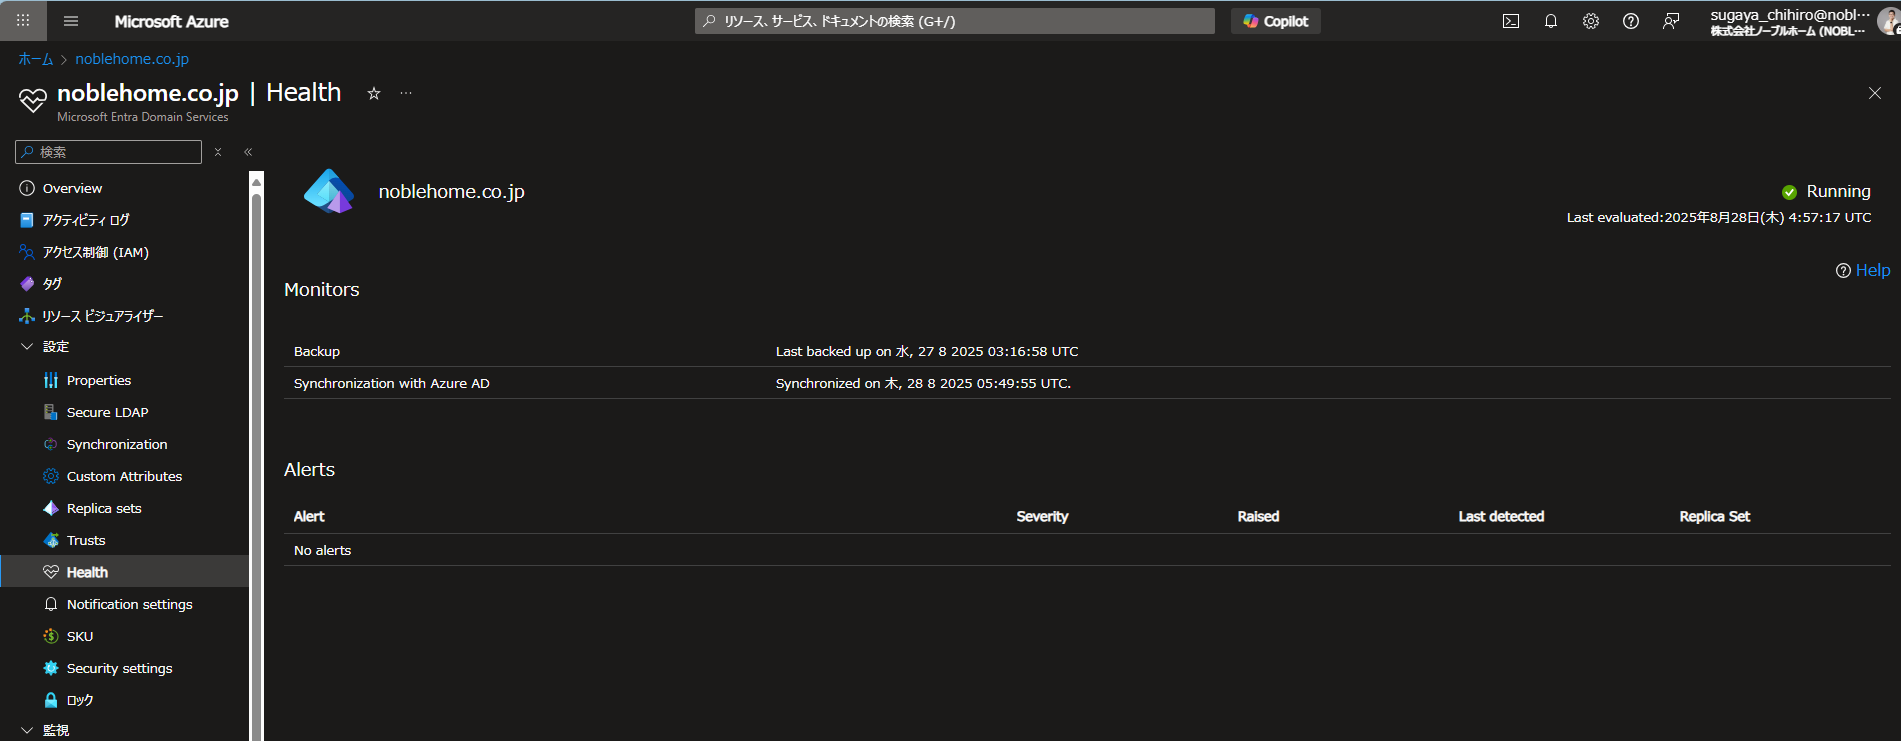This screenshot has width=1901, height=741.
Task: Select the Health heart icon
Action: (51, 572)
